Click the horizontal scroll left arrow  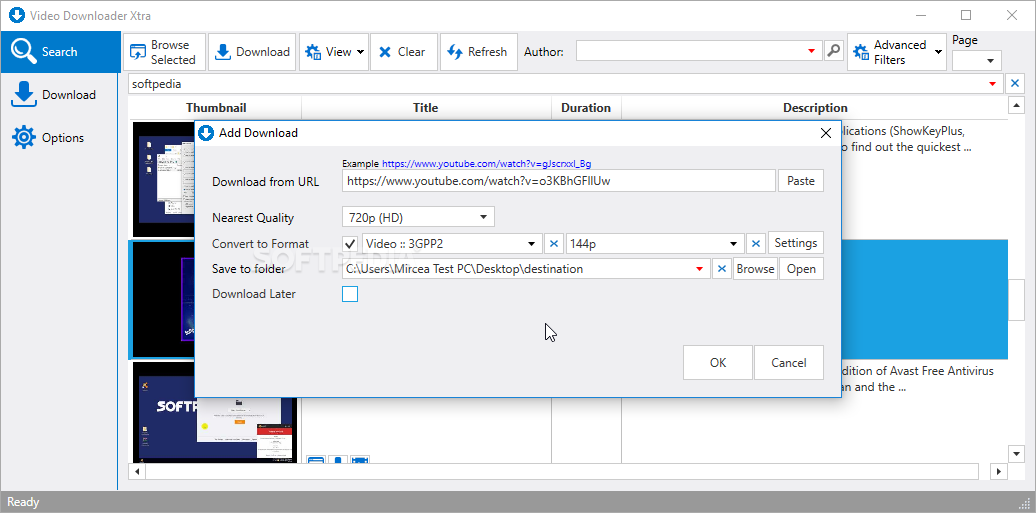pos(137,471)
